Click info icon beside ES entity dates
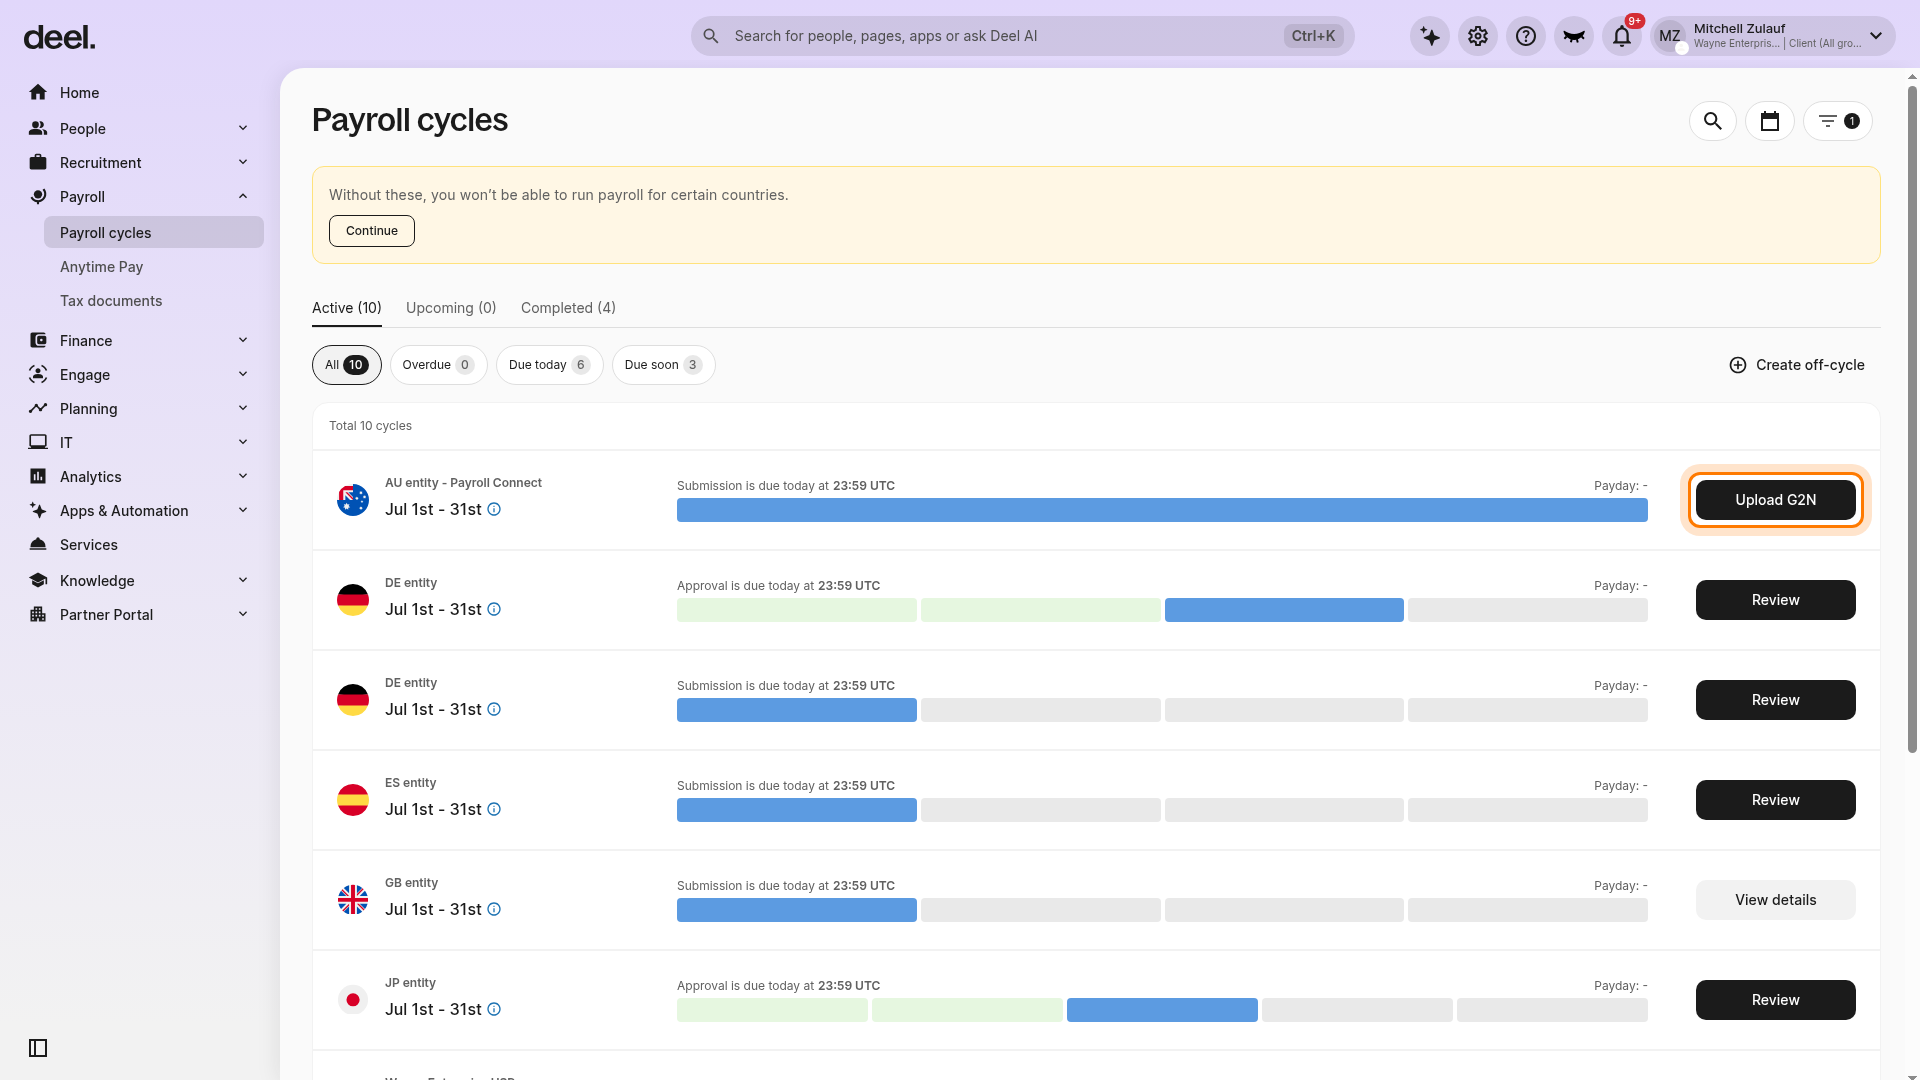The height and width of the screenshot is (1080, 1920). [494, 809]
